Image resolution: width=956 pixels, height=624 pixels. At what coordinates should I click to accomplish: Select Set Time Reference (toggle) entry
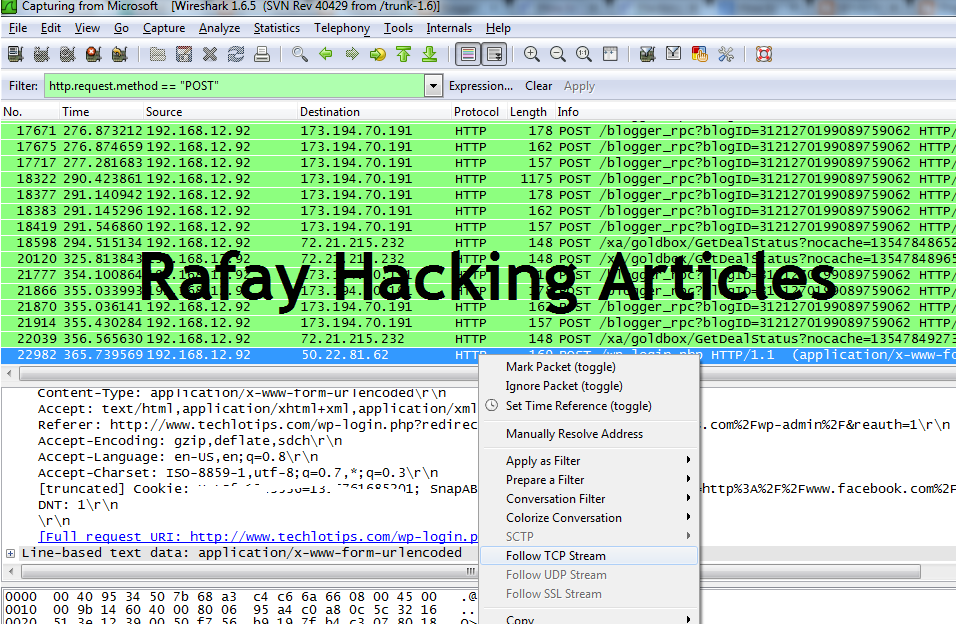click(589, 406)
